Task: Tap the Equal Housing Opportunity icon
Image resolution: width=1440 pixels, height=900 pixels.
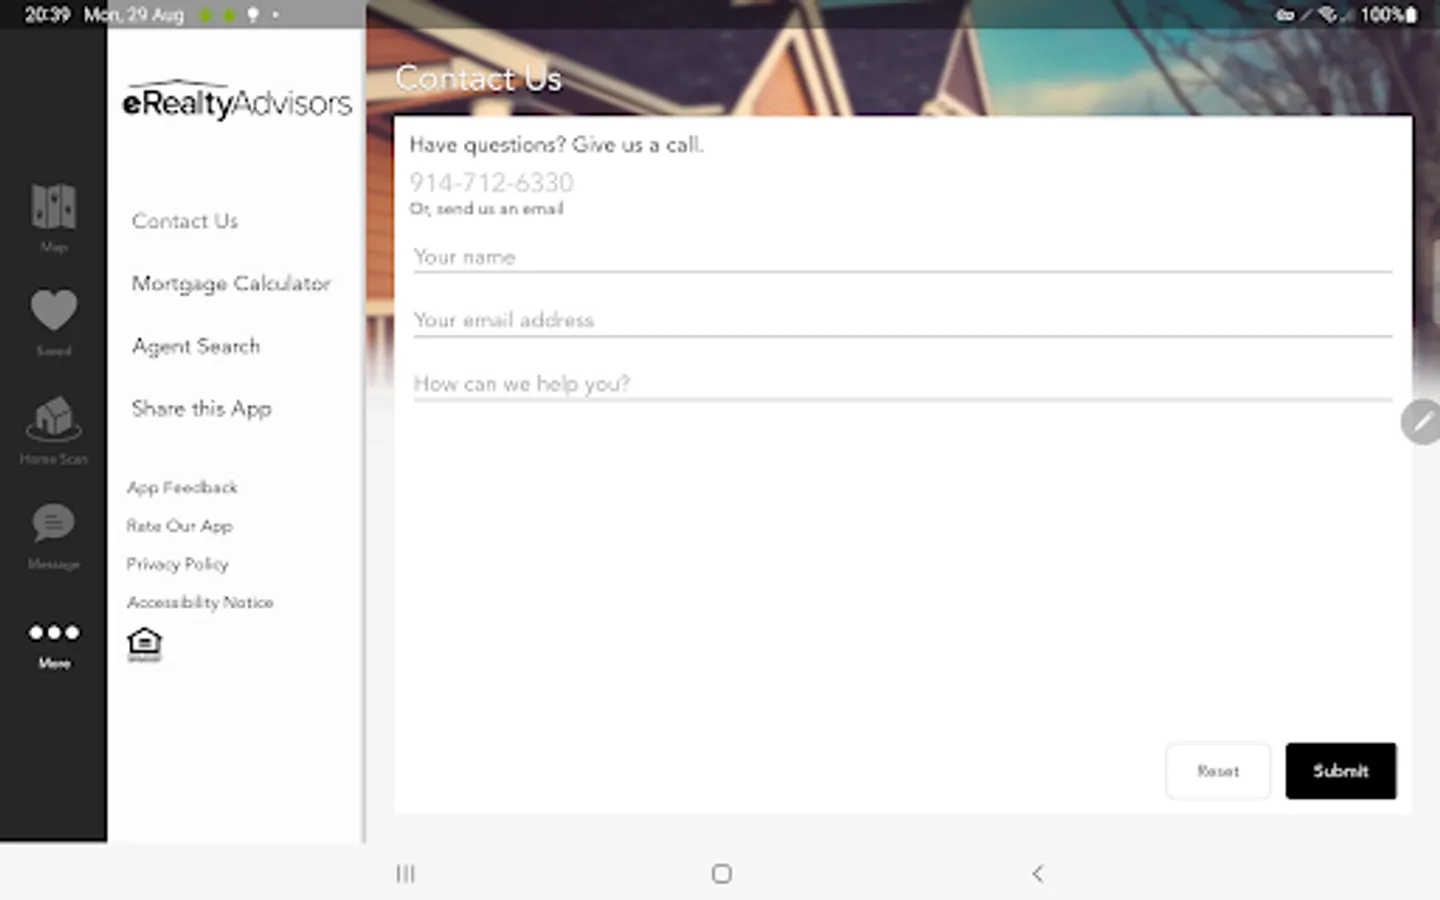Action: (145, 644)
